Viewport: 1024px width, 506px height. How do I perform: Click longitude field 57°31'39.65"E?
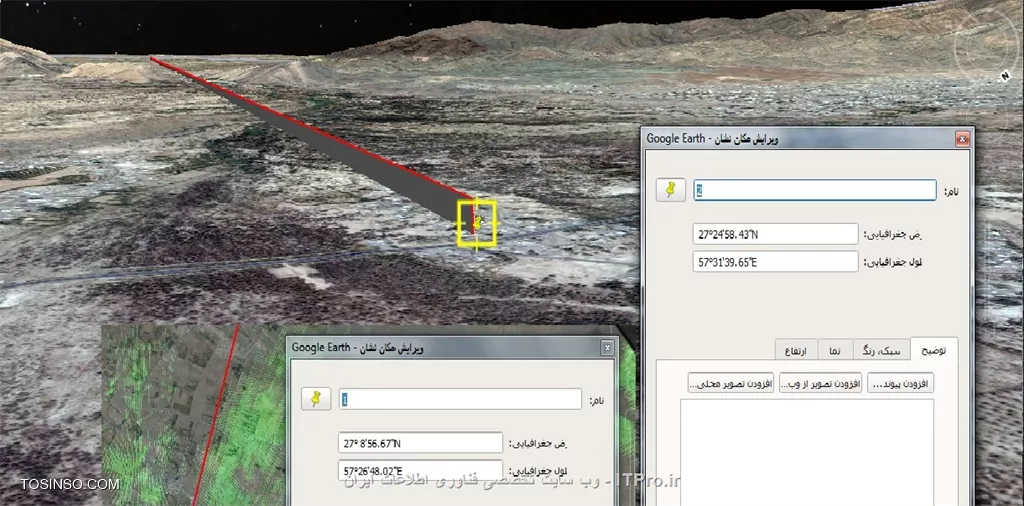click(775, 262)
